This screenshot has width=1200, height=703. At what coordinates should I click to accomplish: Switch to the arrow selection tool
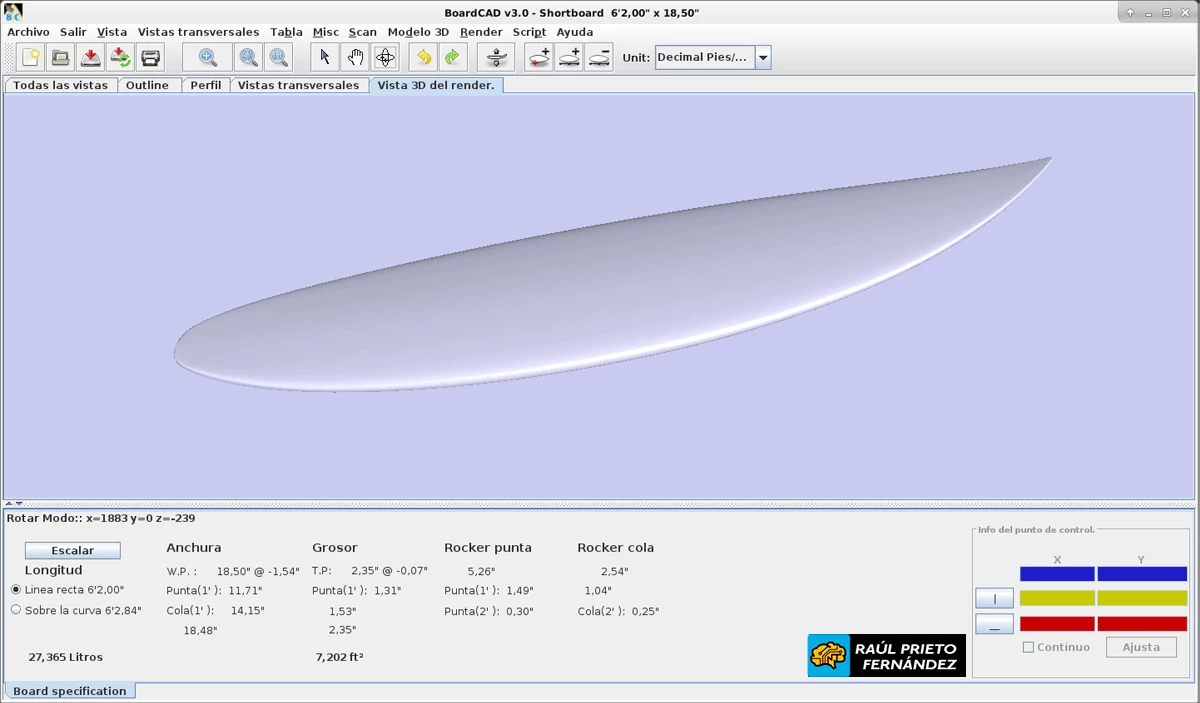[324, 57]
